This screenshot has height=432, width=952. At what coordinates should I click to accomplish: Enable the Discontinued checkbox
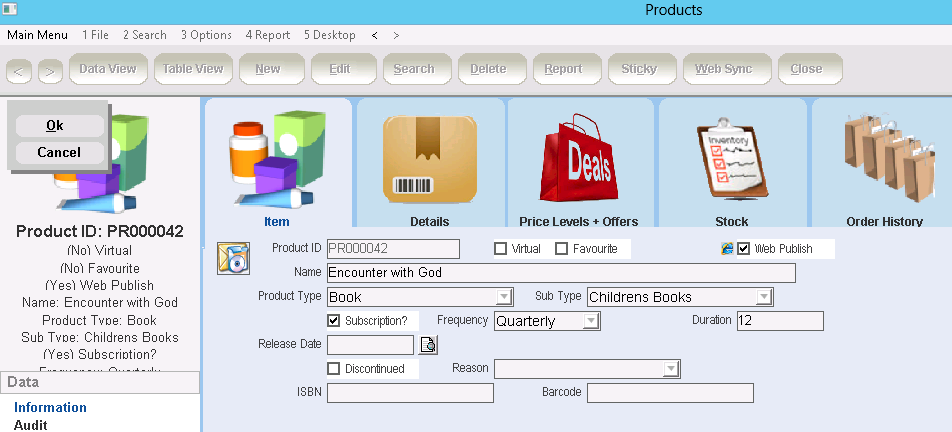[333, 368]
